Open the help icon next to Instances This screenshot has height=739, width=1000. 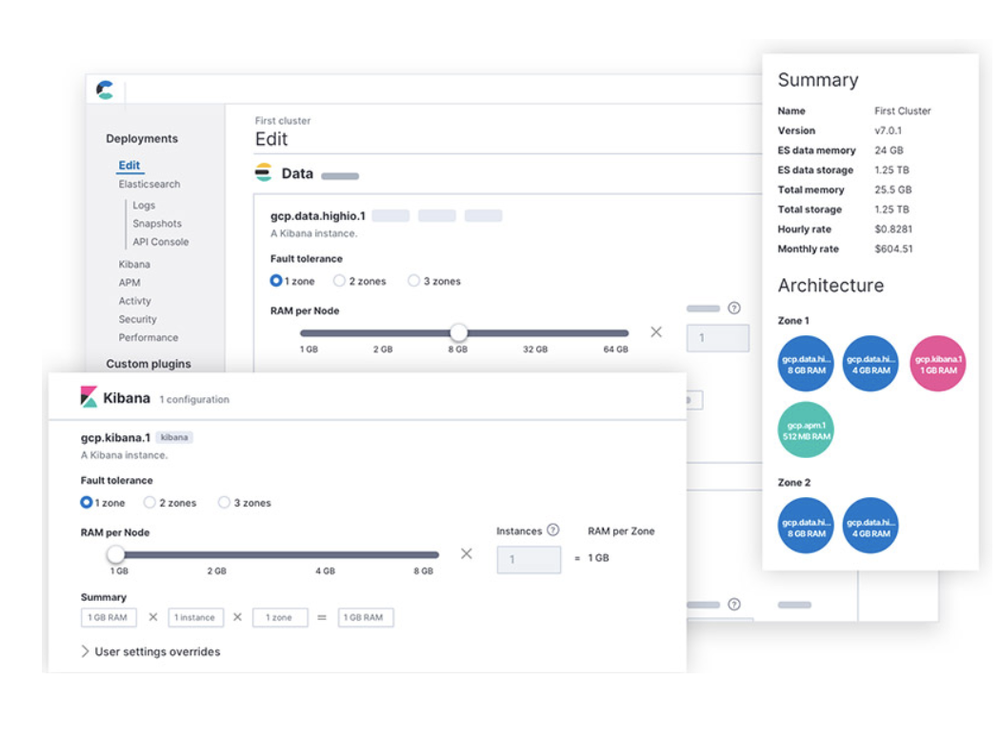coord(553,530)
